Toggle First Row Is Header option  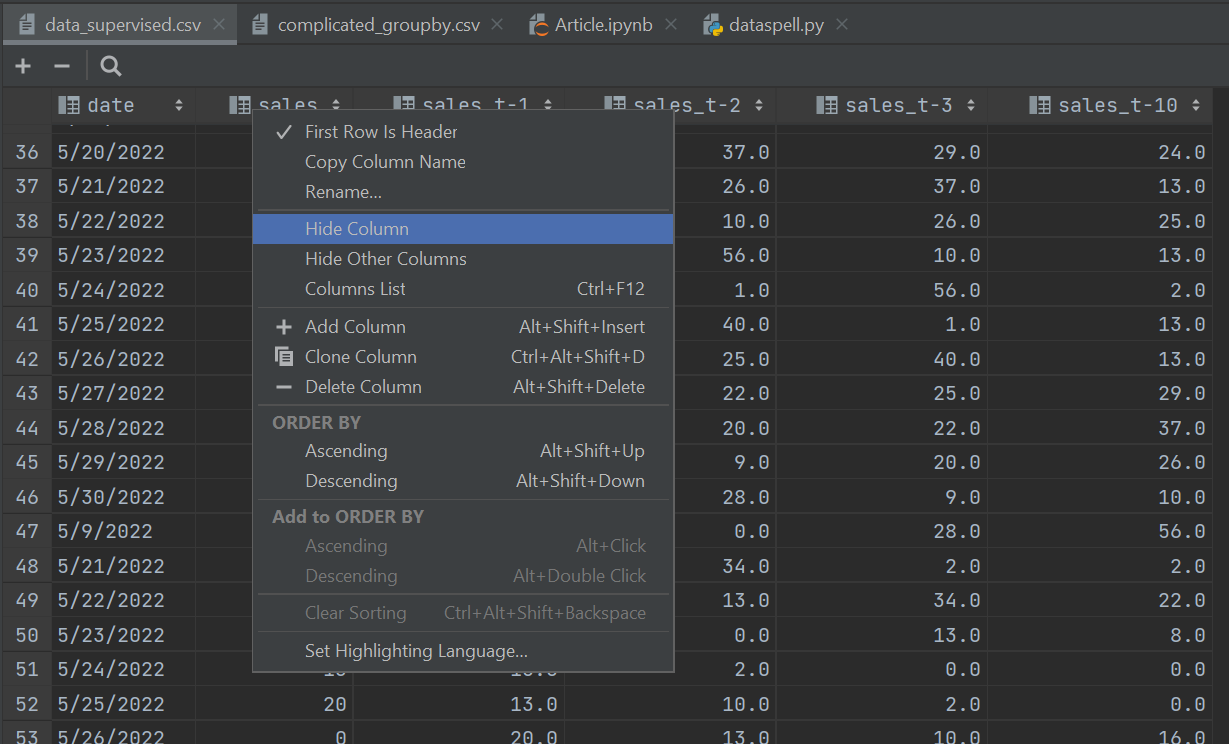pos(381,132)
